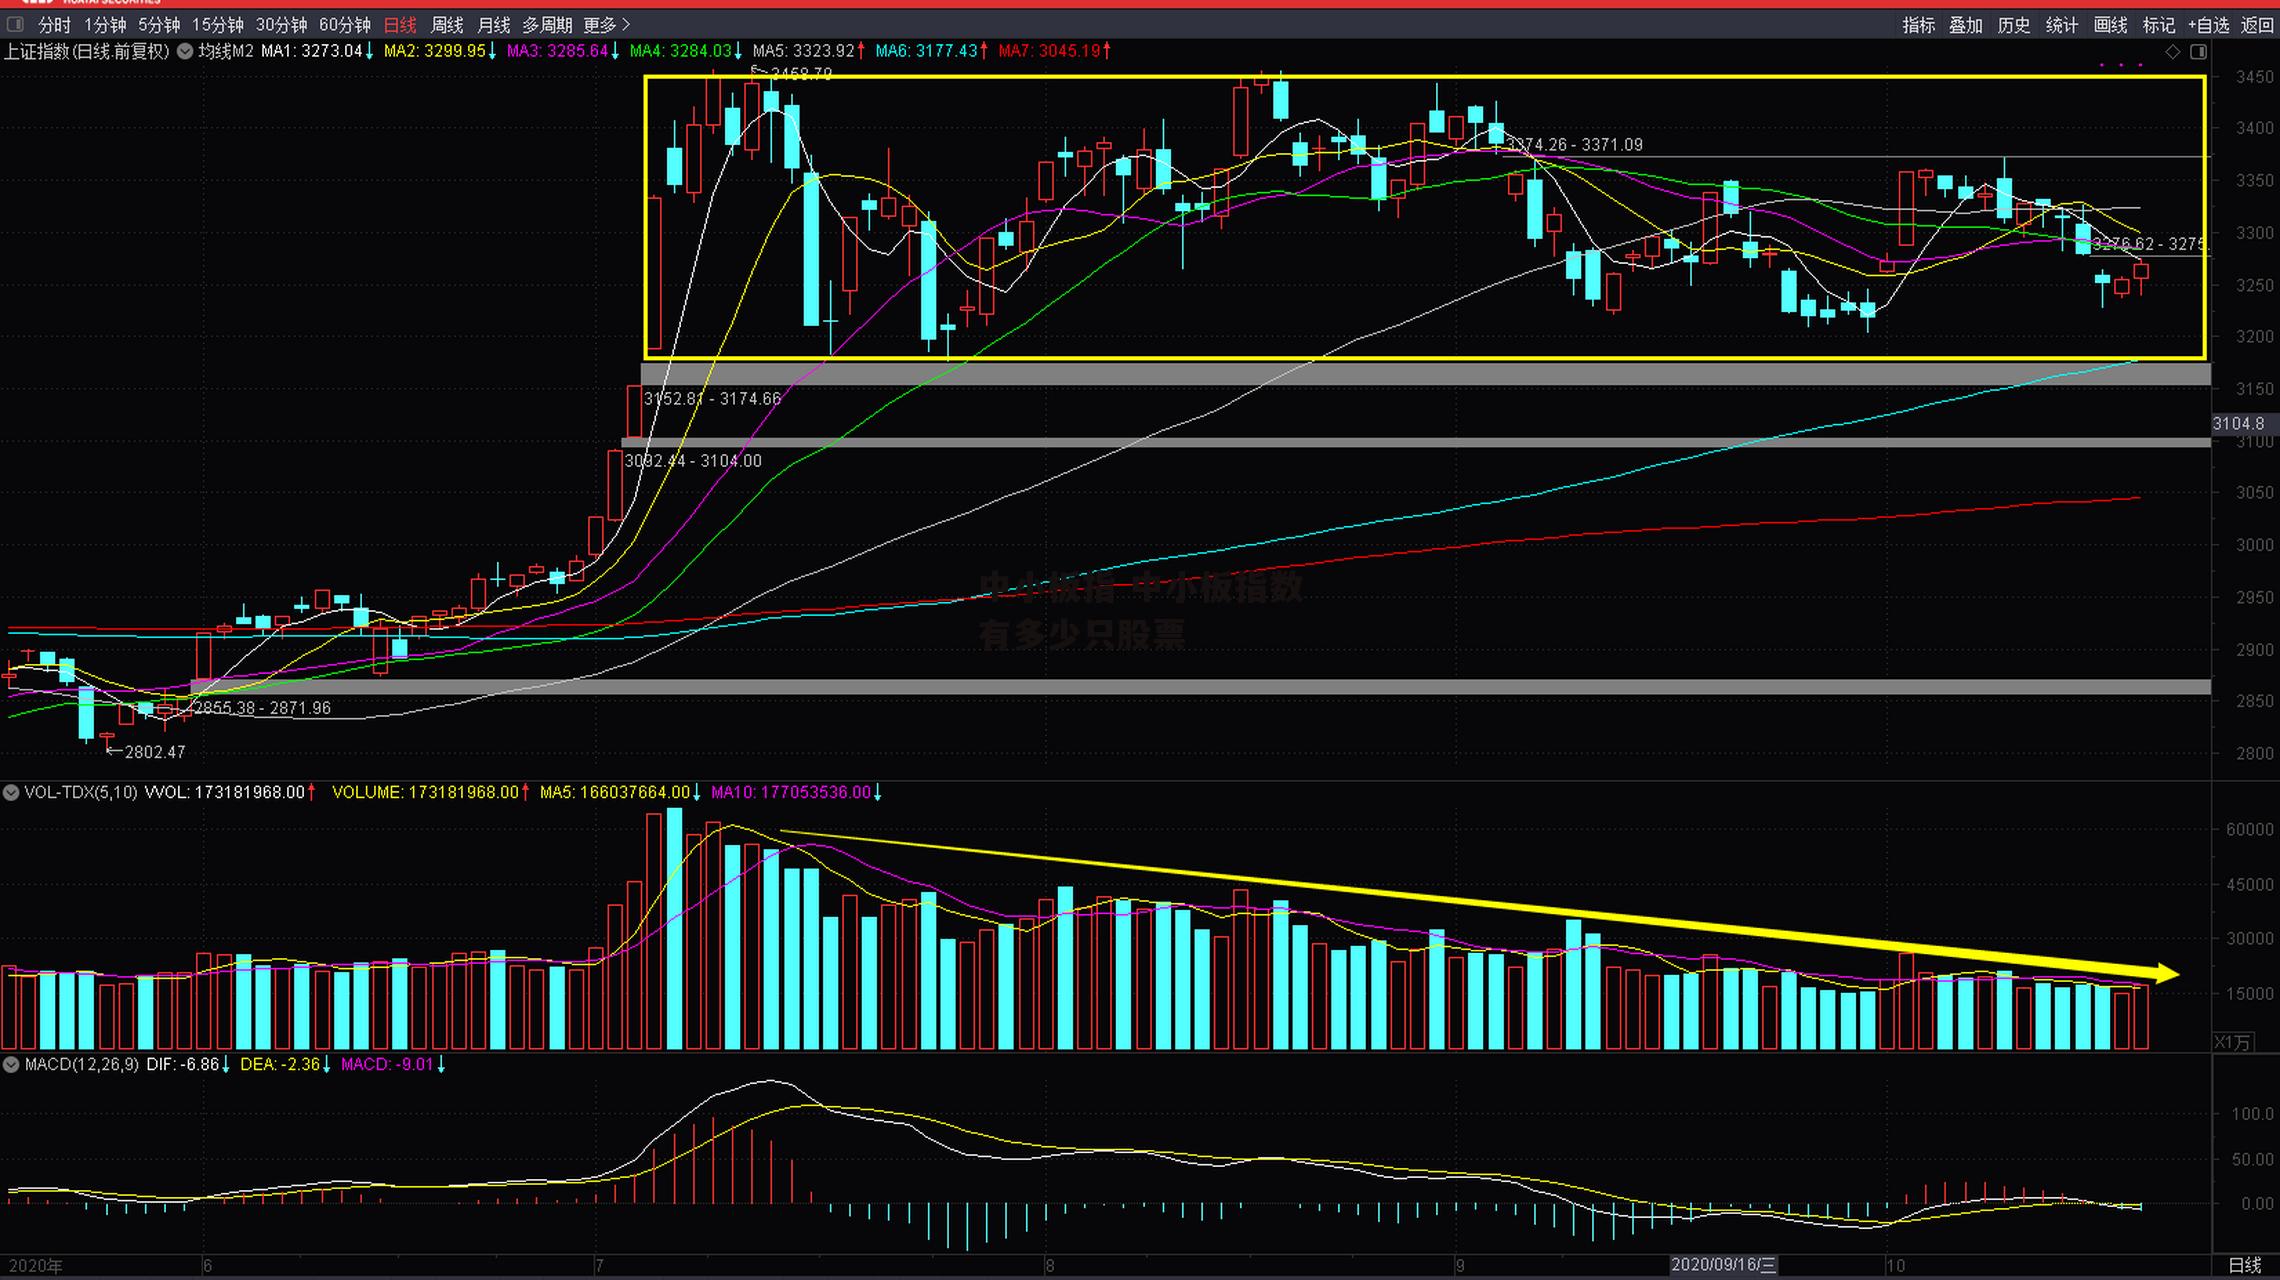Viewport: 2280px width, 1280px height.
Task: Click the 2020/09/16/三 date marker
Action: (1723, 1265)
